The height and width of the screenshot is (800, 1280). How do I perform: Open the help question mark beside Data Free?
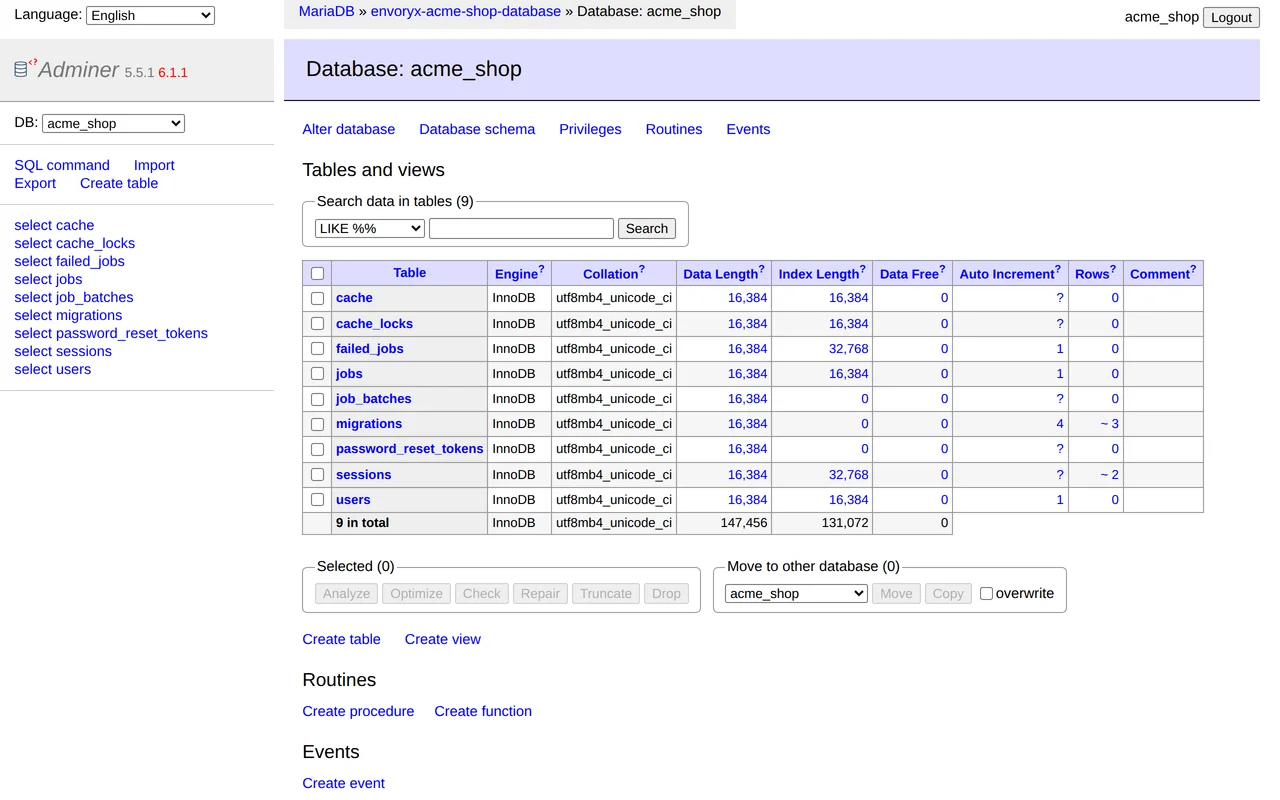pos(942,269)
